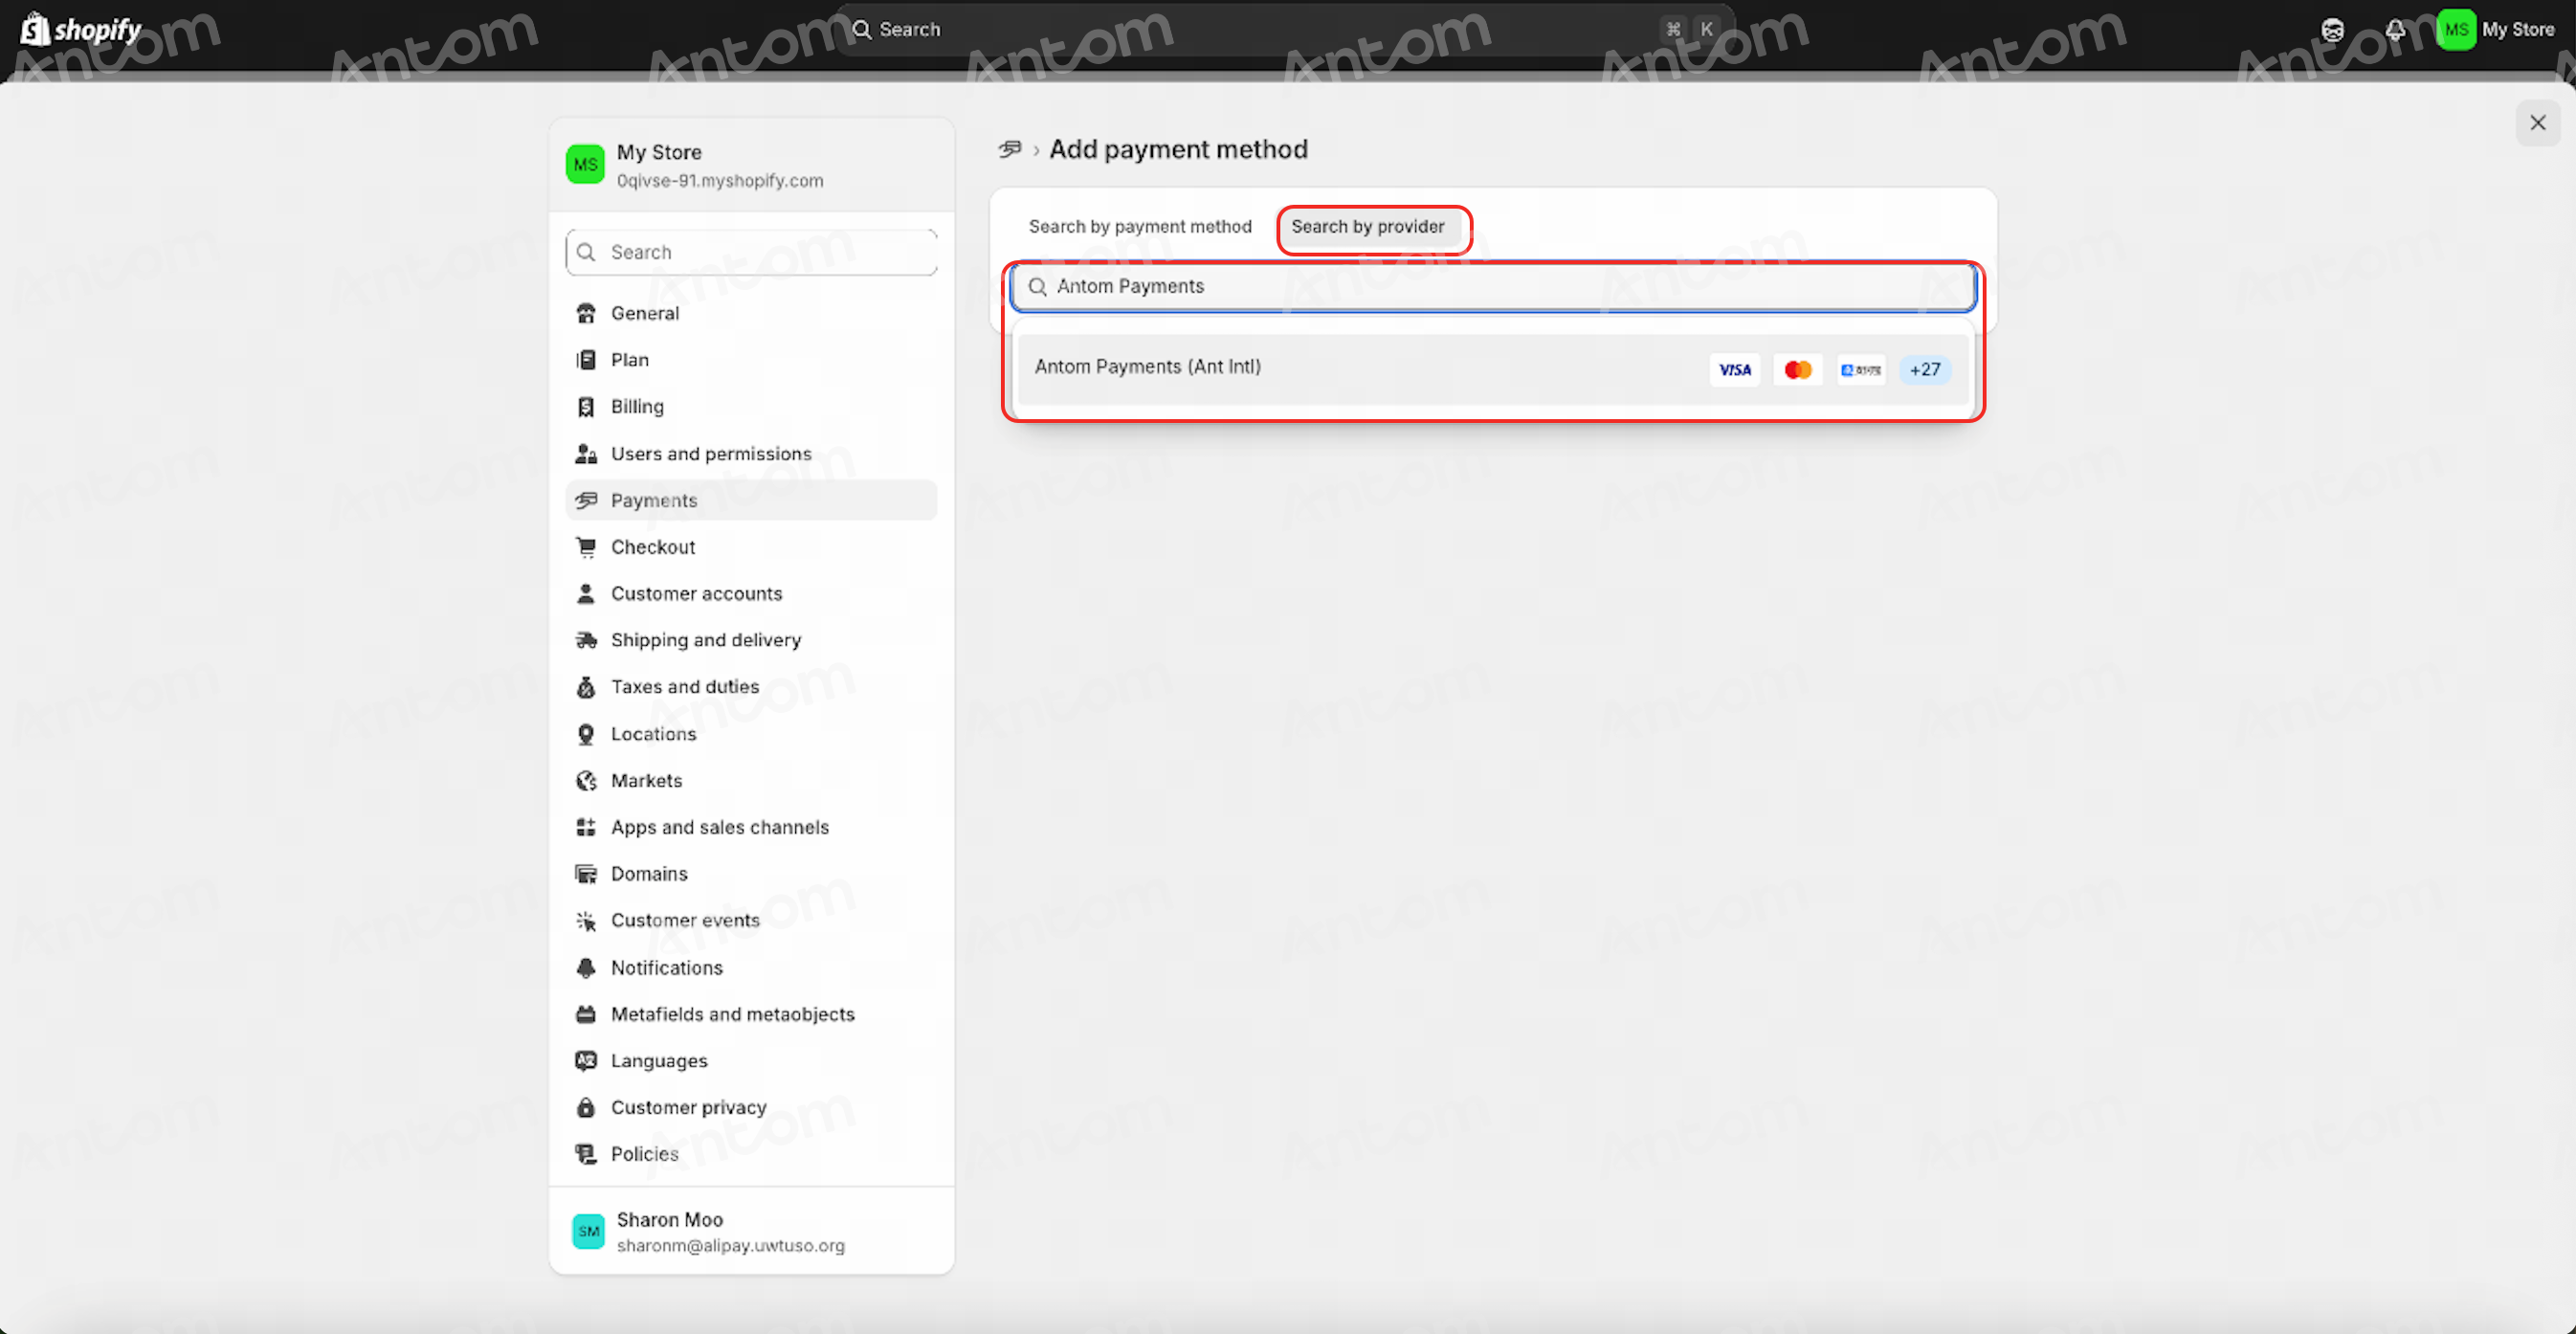Image resolution: width=2576 pixels, height=1334 pixels.
Task: Switch to Search by payment method tab
Action: [x=1140, y=227]
